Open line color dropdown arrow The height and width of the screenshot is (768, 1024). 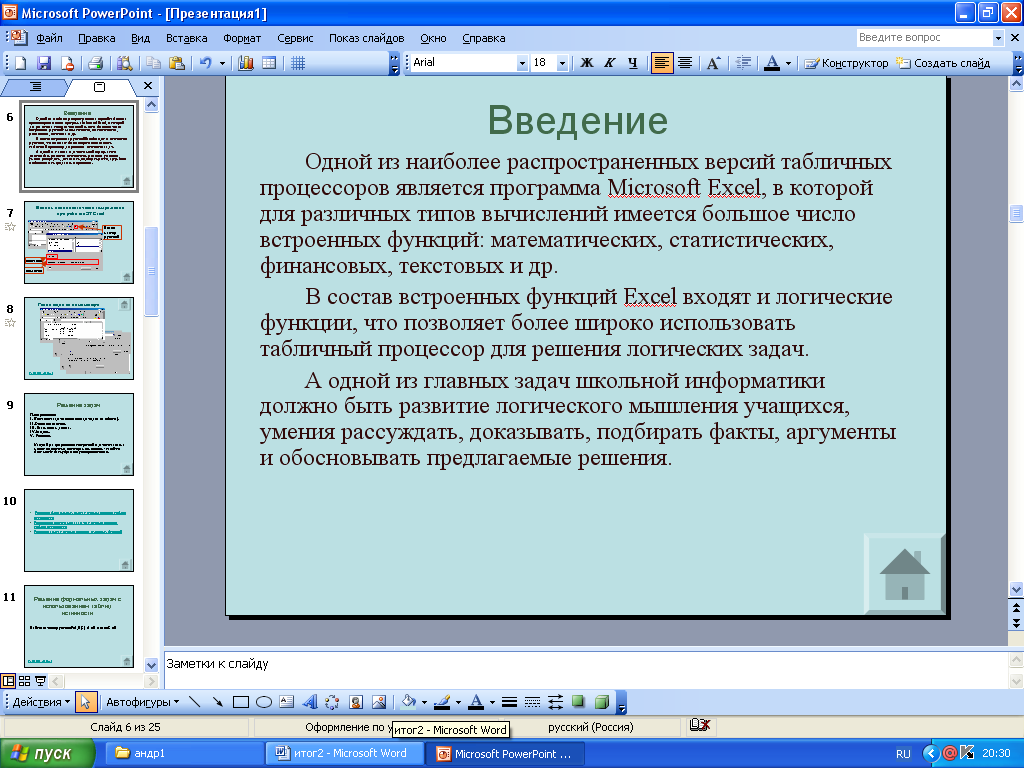[x=458, y=702]
